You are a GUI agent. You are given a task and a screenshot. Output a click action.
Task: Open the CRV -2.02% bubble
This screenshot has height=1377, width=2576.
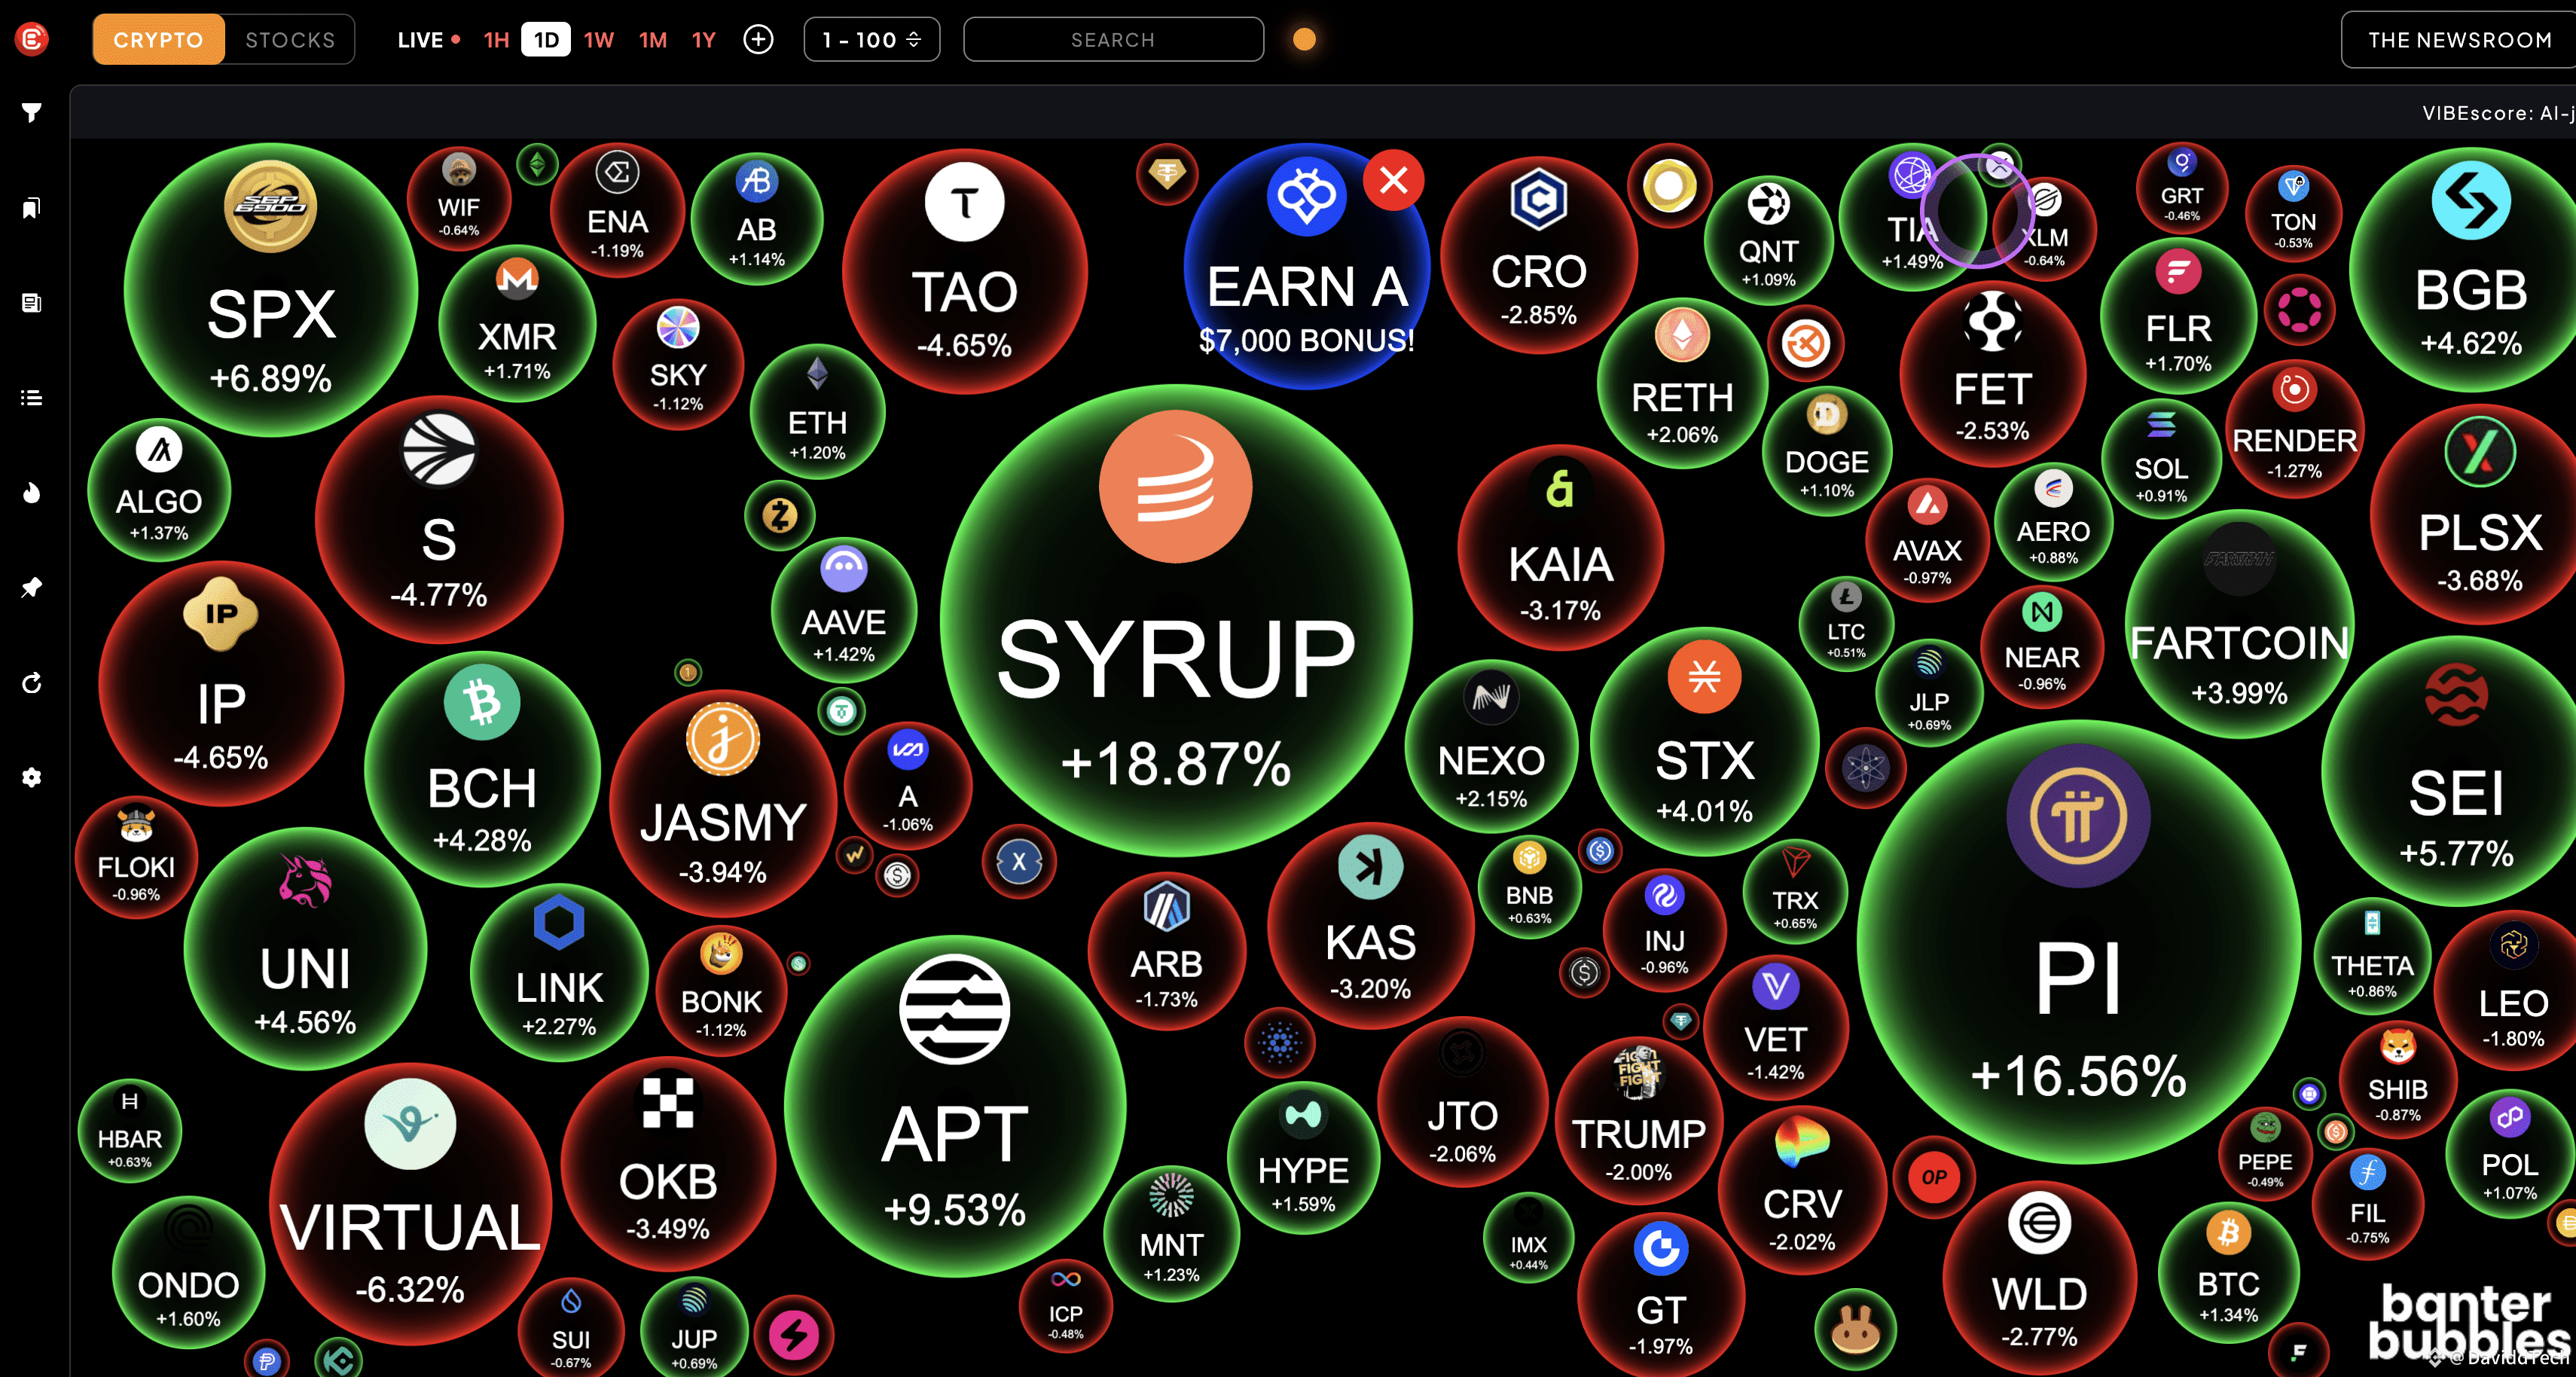(x=1802, y=1190)
